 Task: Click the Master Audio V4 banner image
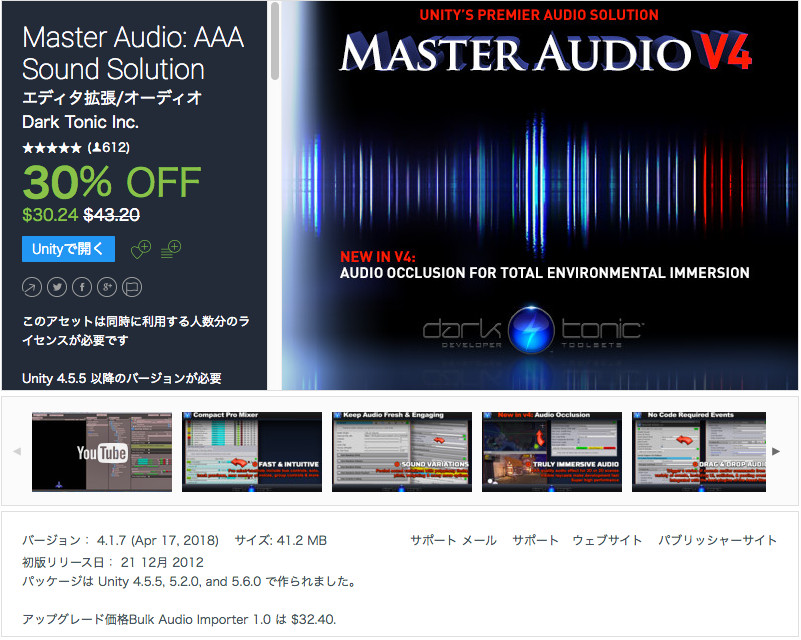click(x=539, y=196)
